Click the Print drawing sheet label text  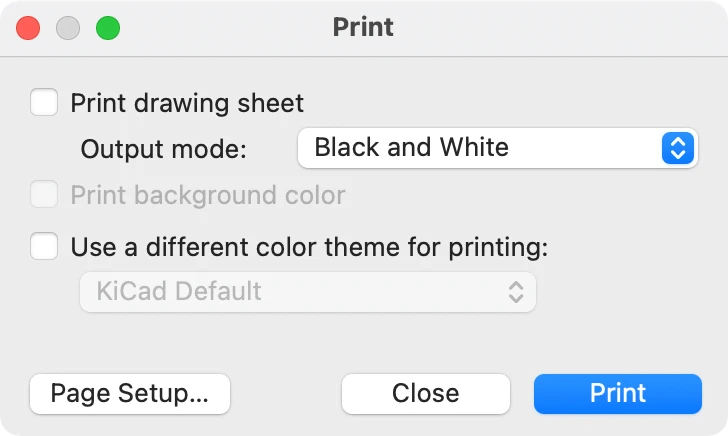tap(187, 102)
